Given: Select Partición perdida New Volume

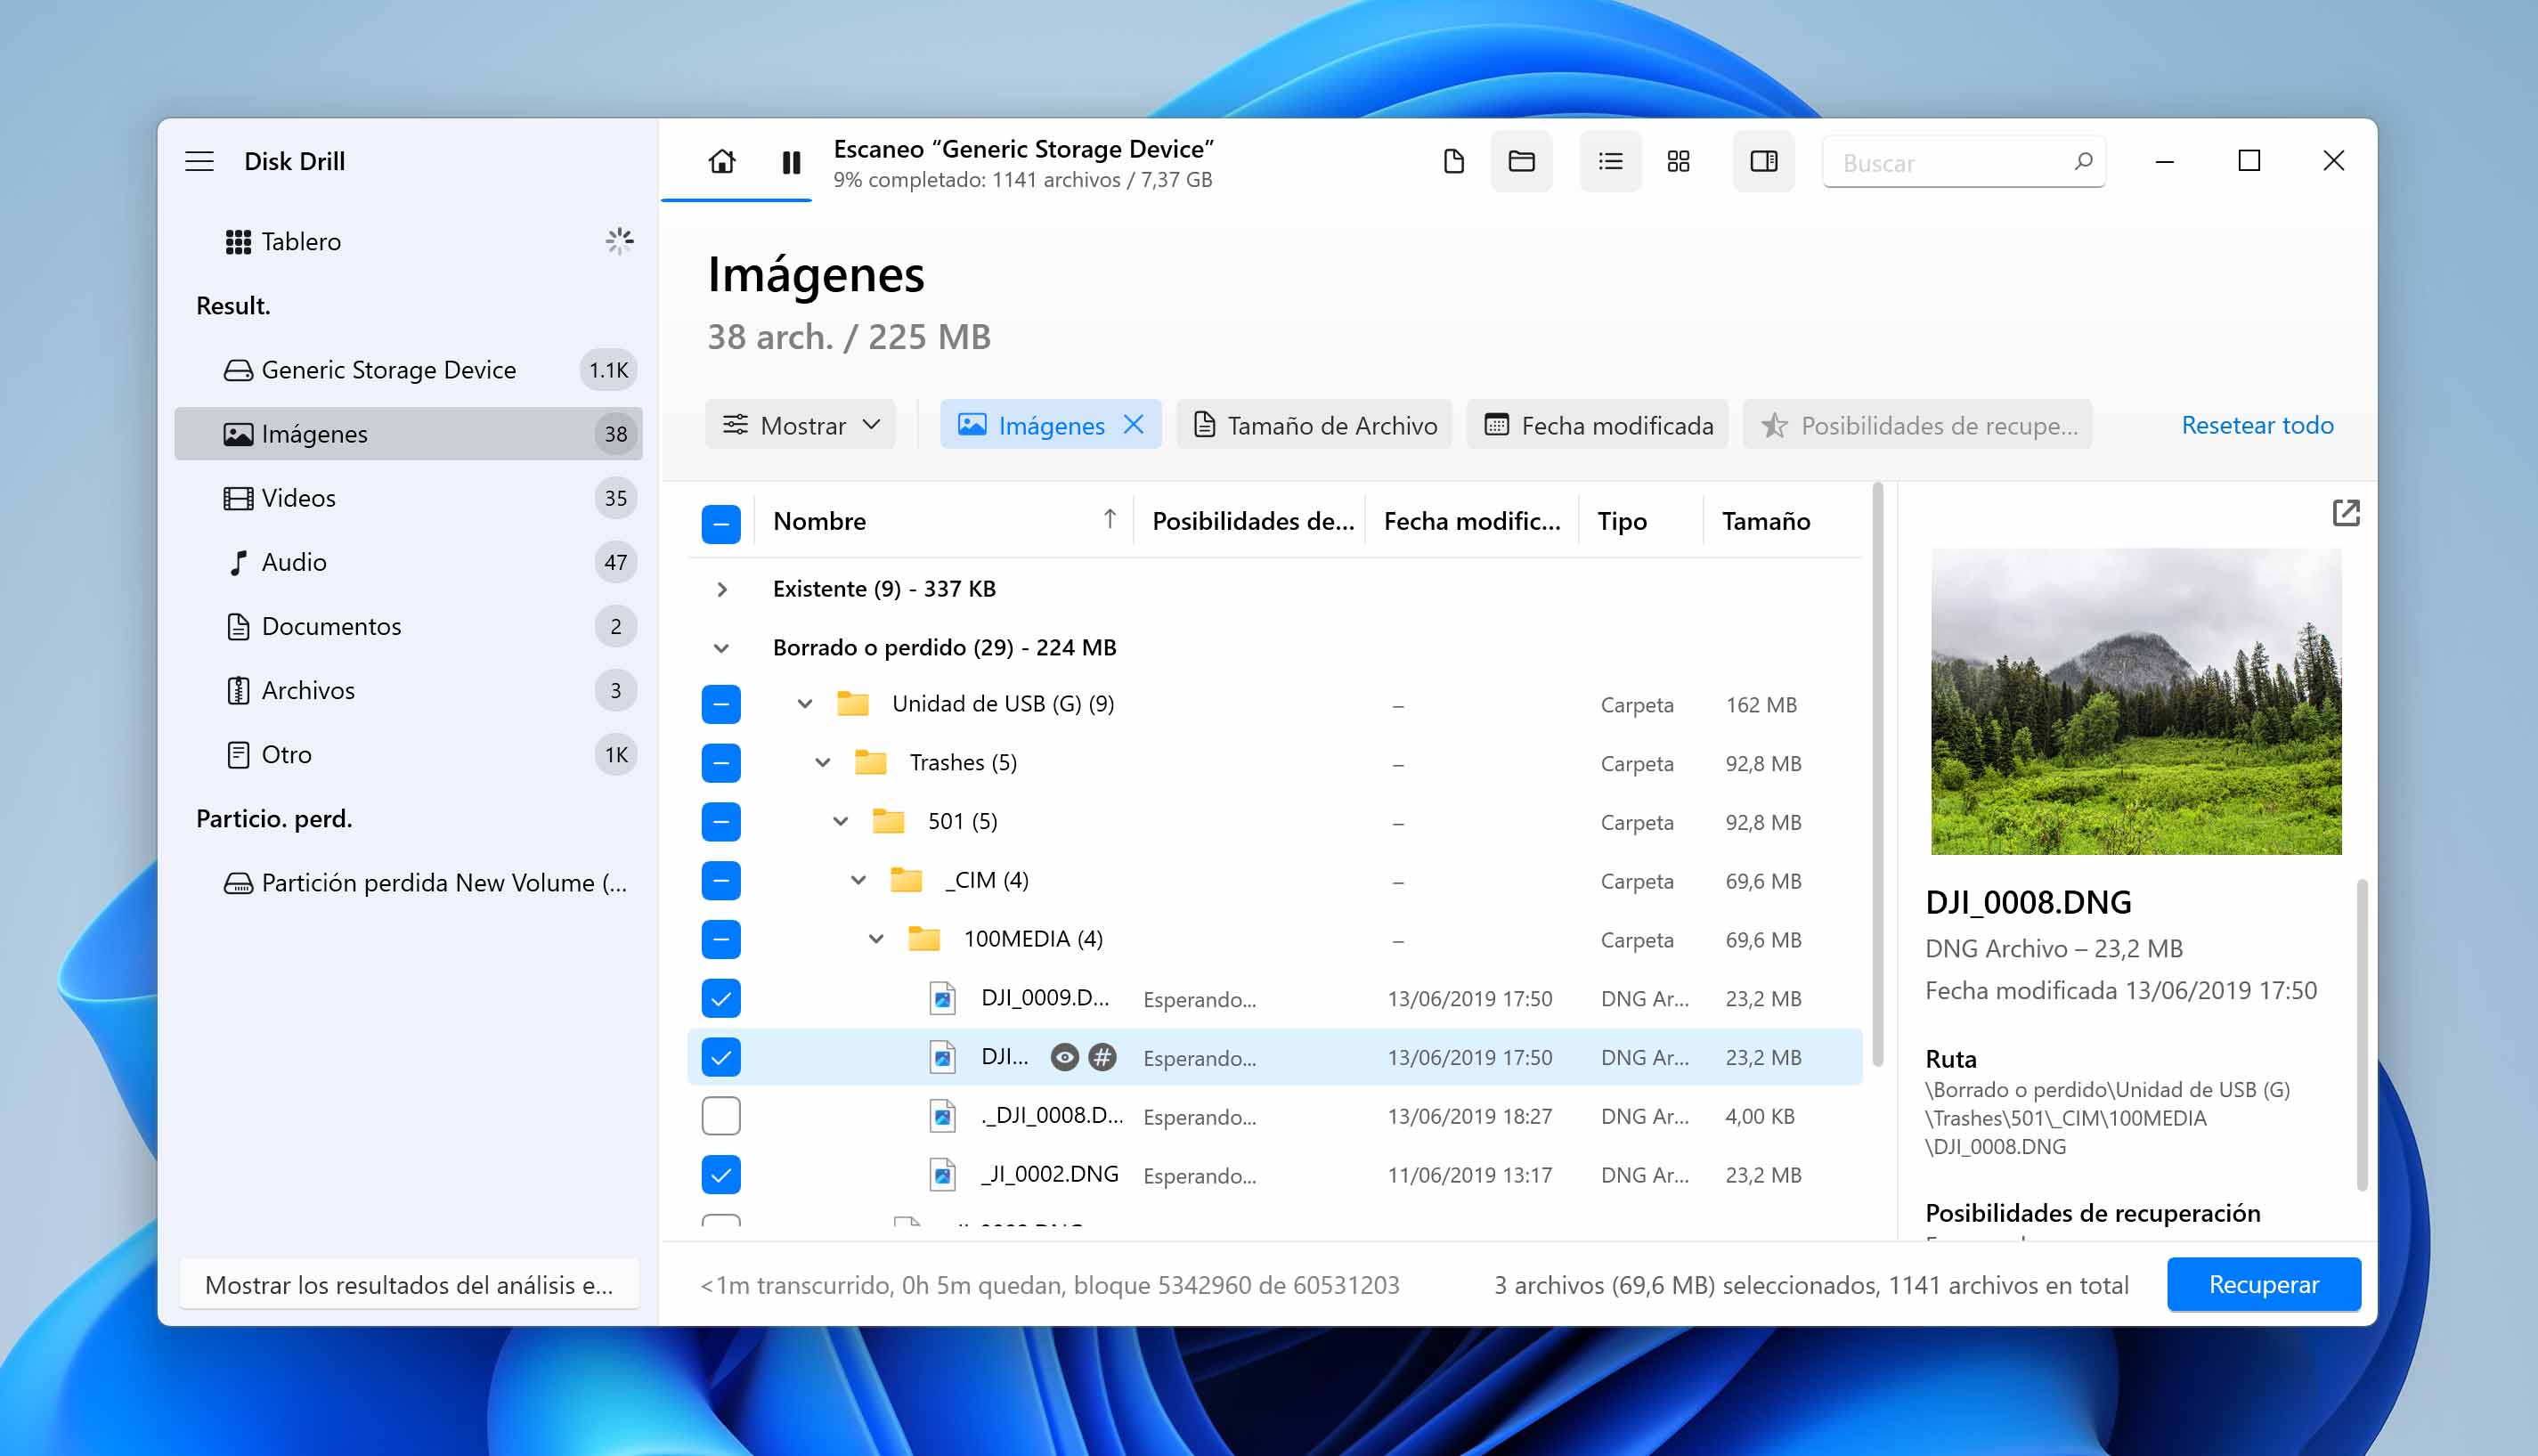Looking at the screenshot, I should [408, 883].
